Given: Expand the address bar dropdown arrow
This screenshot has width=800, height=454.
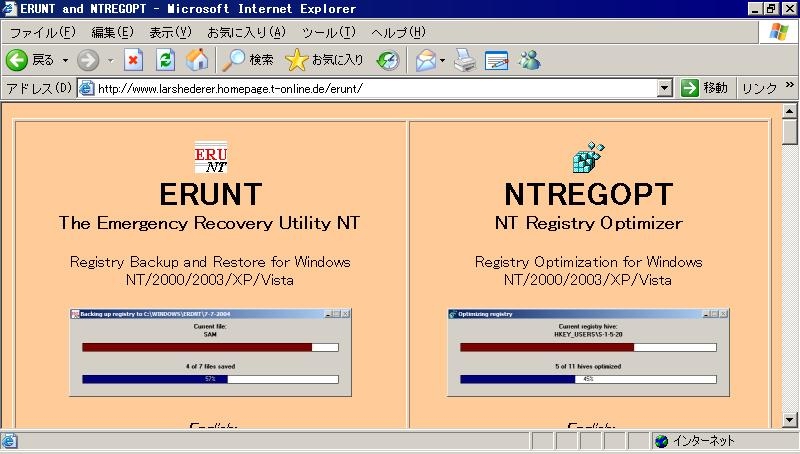Looking at the screenshot, I should pyautogui.click(x=664, y=89).
